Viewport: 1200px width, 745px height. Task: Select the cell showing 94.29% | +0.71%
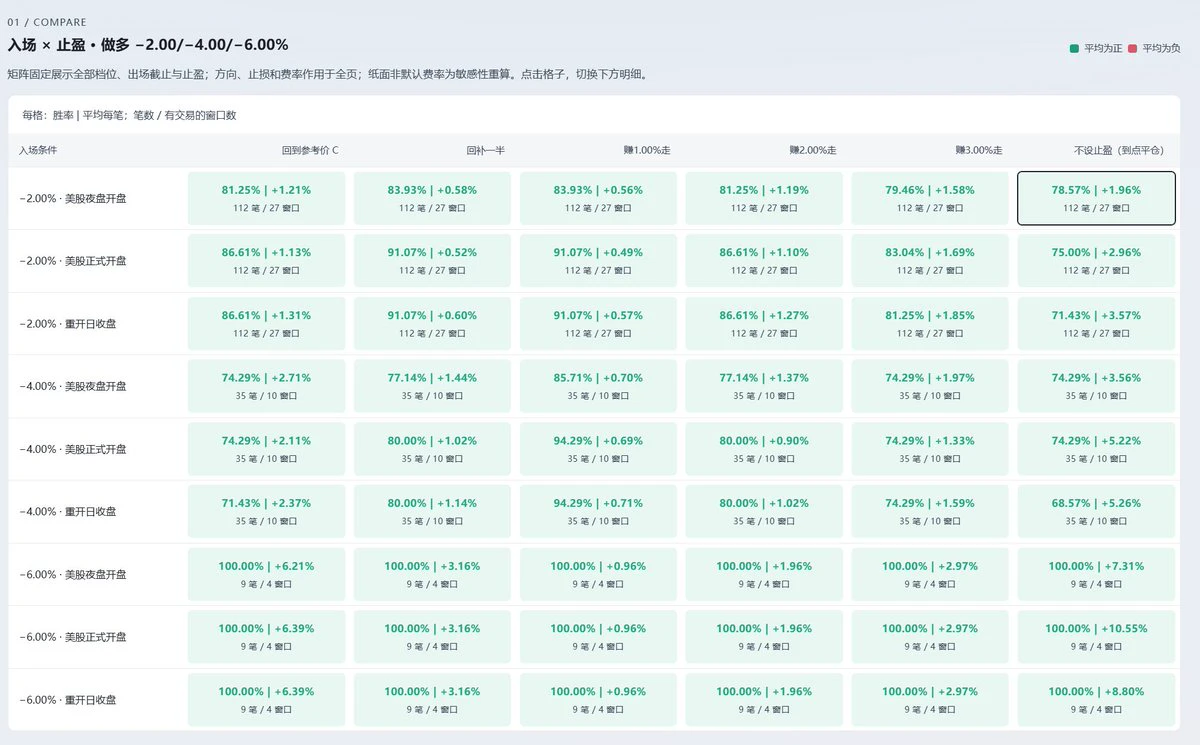598,512
